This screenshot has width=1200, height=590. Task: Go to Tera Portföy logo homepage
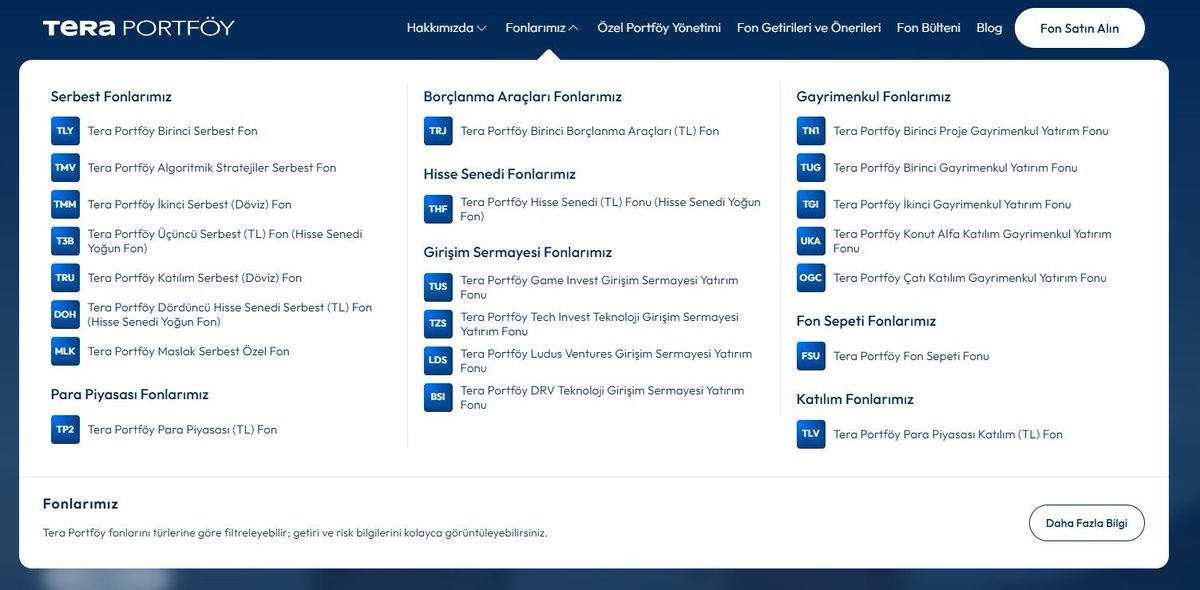(138, 28)
